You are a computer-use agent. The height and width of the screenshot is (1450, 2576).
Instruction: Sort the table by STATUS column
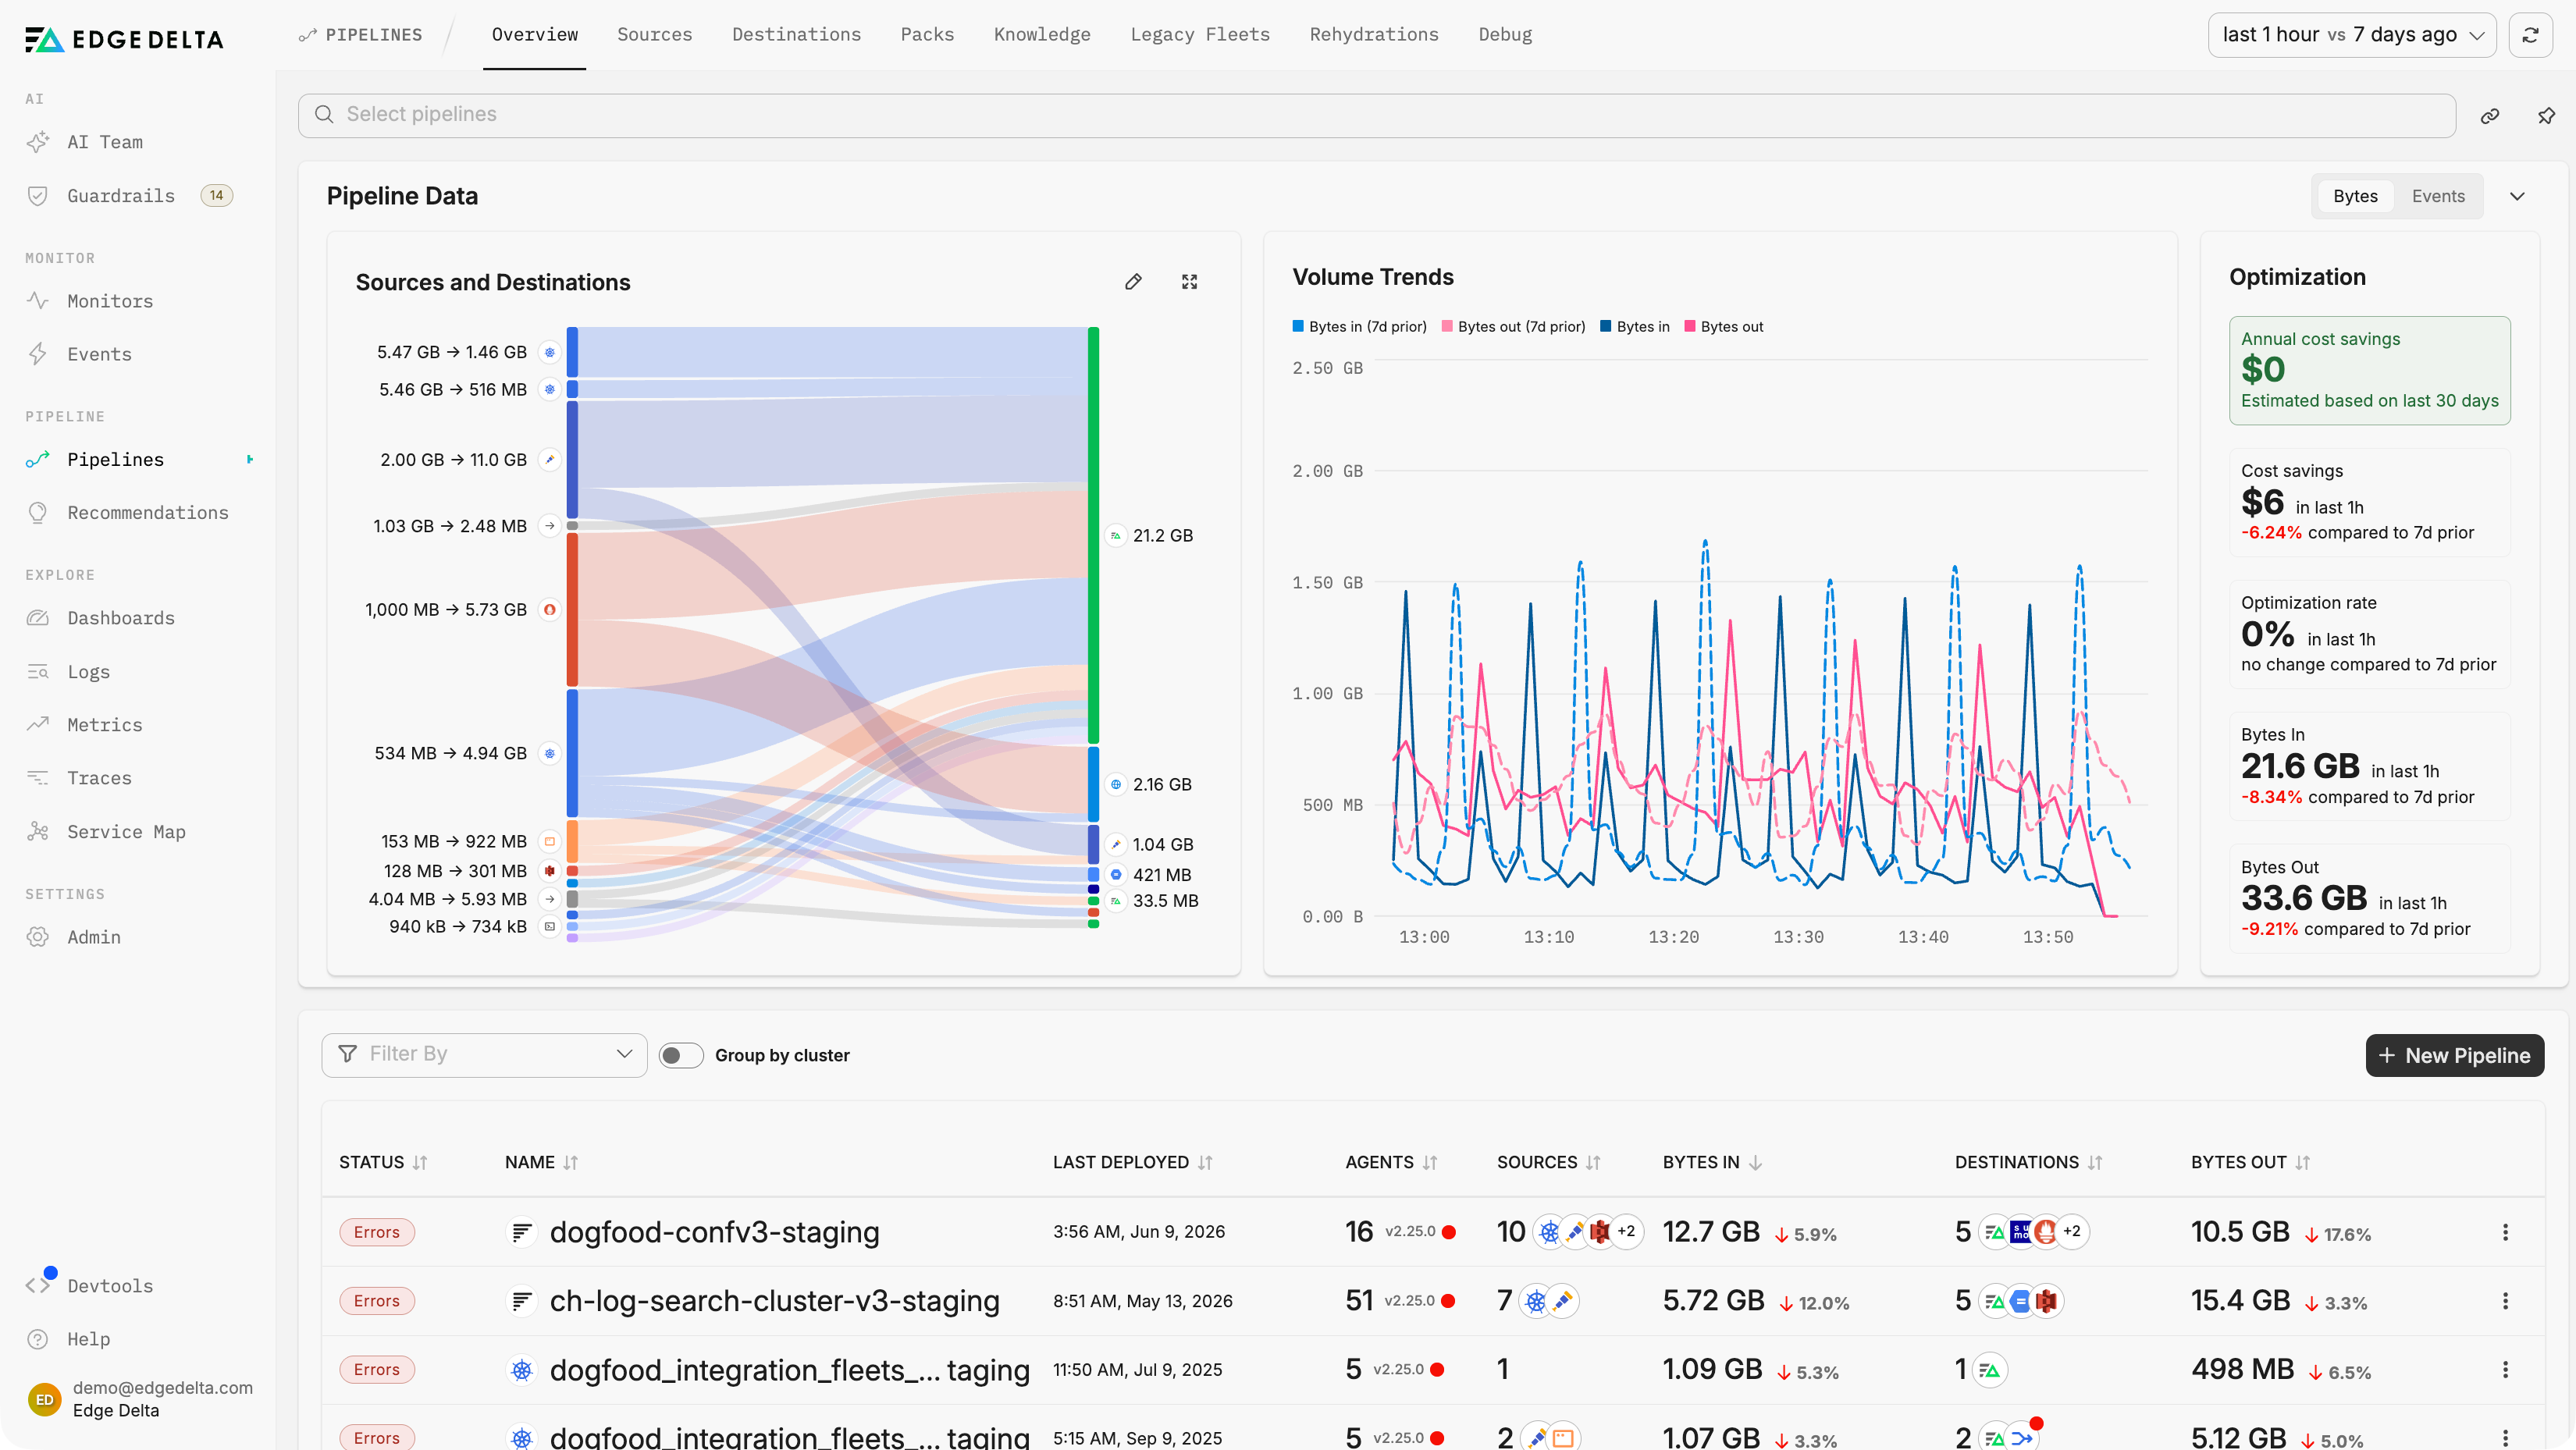coord(383,1162)
